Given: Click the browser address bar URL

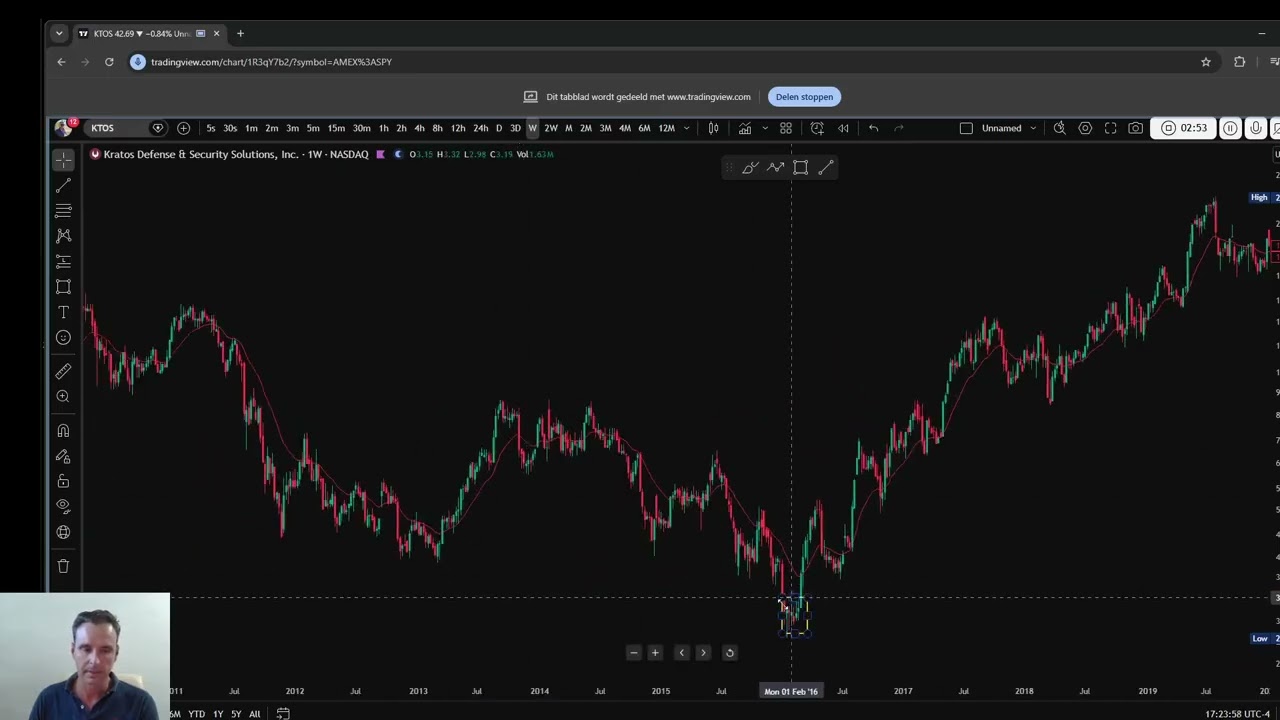Looking at the screenshot, I should click(x=271, y=62).
